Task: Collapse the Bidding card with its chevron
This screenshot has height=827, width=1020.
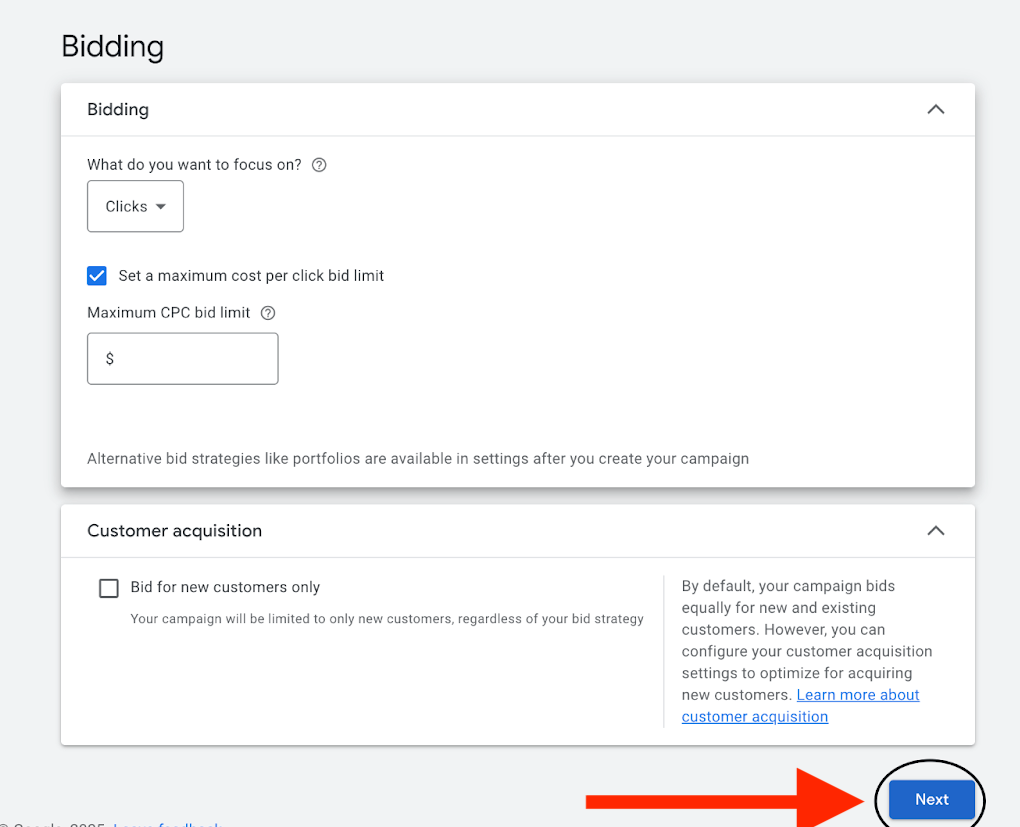Action: click(935, 109)
